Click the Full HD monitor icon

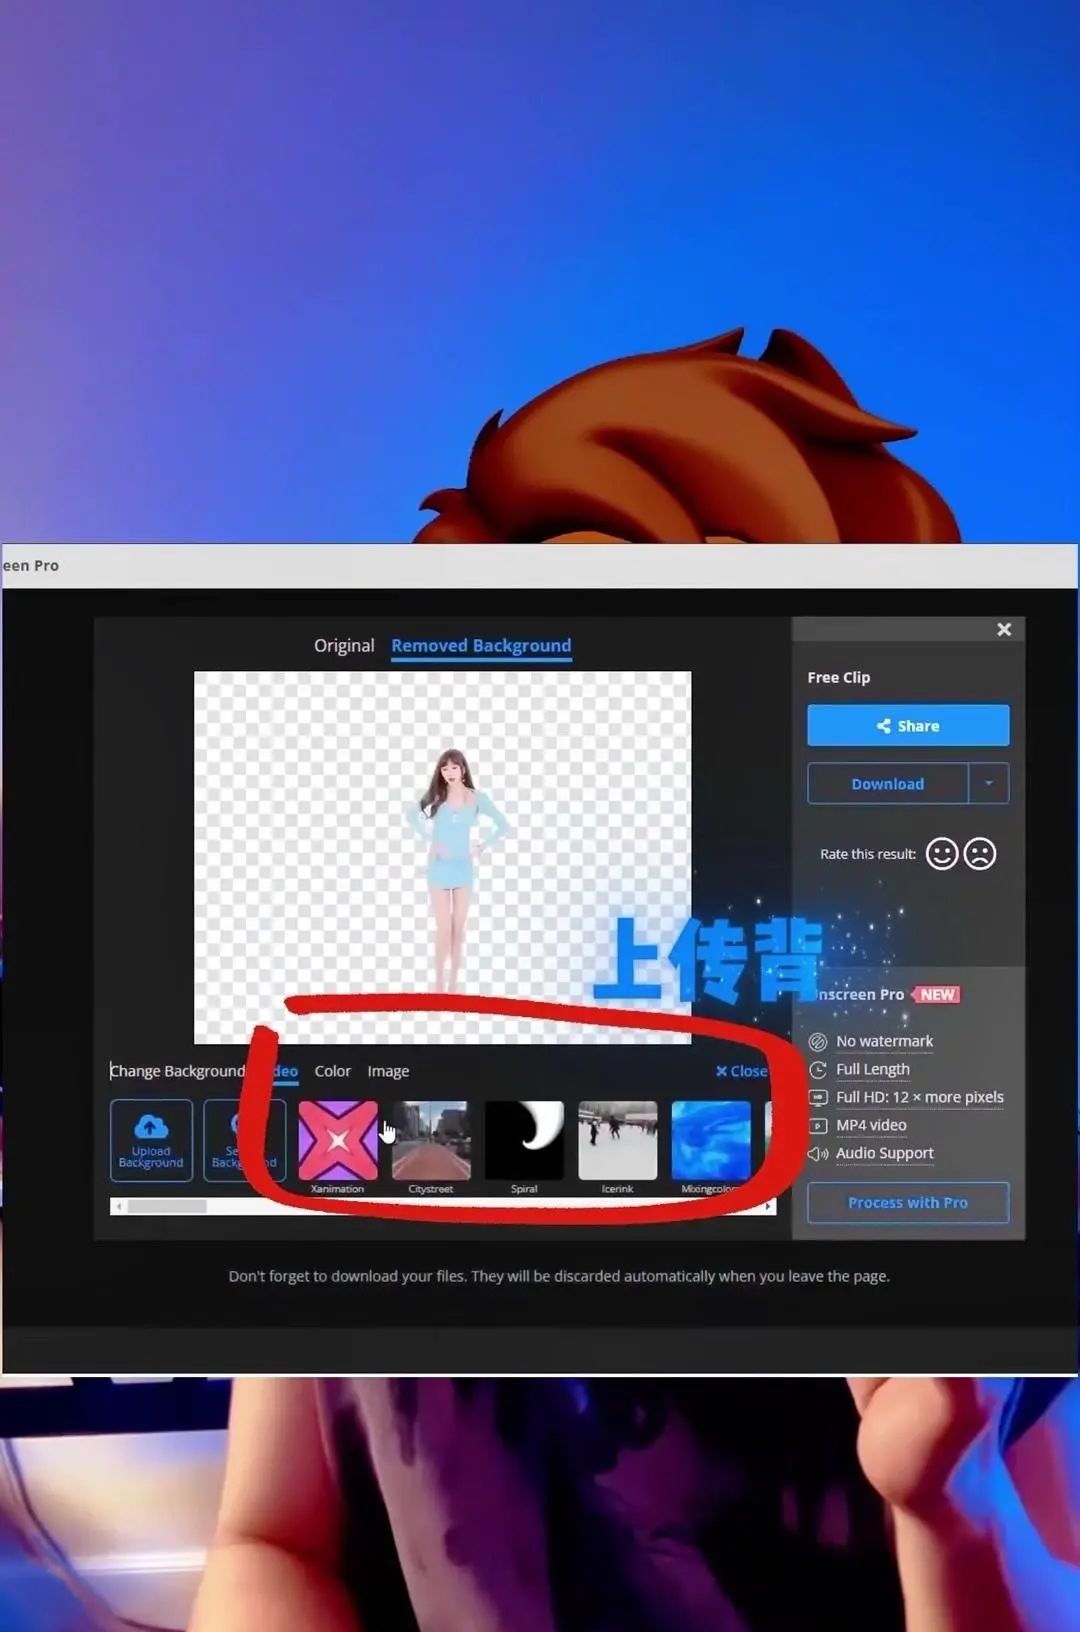click(818, 1098)
